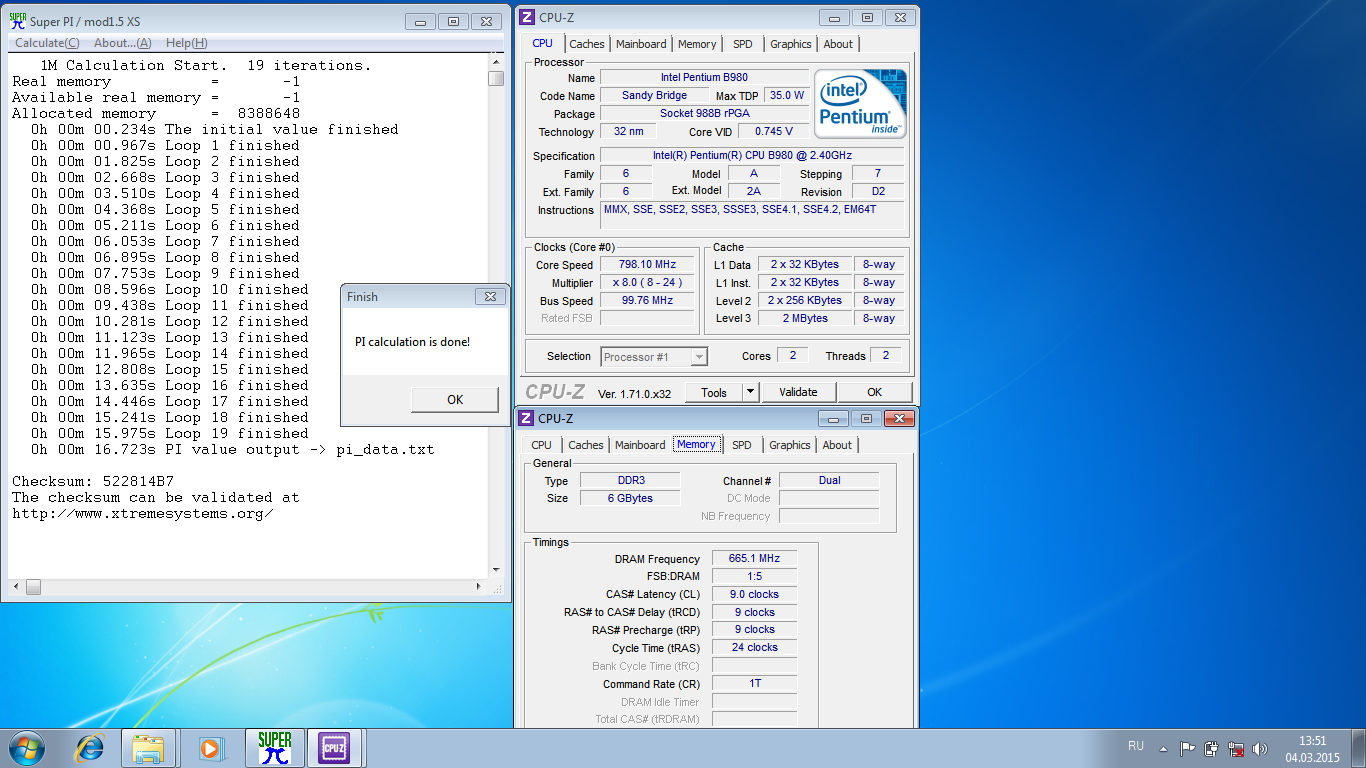Open Caches tab in lower CPU-Z window

[x=586, y=445]
